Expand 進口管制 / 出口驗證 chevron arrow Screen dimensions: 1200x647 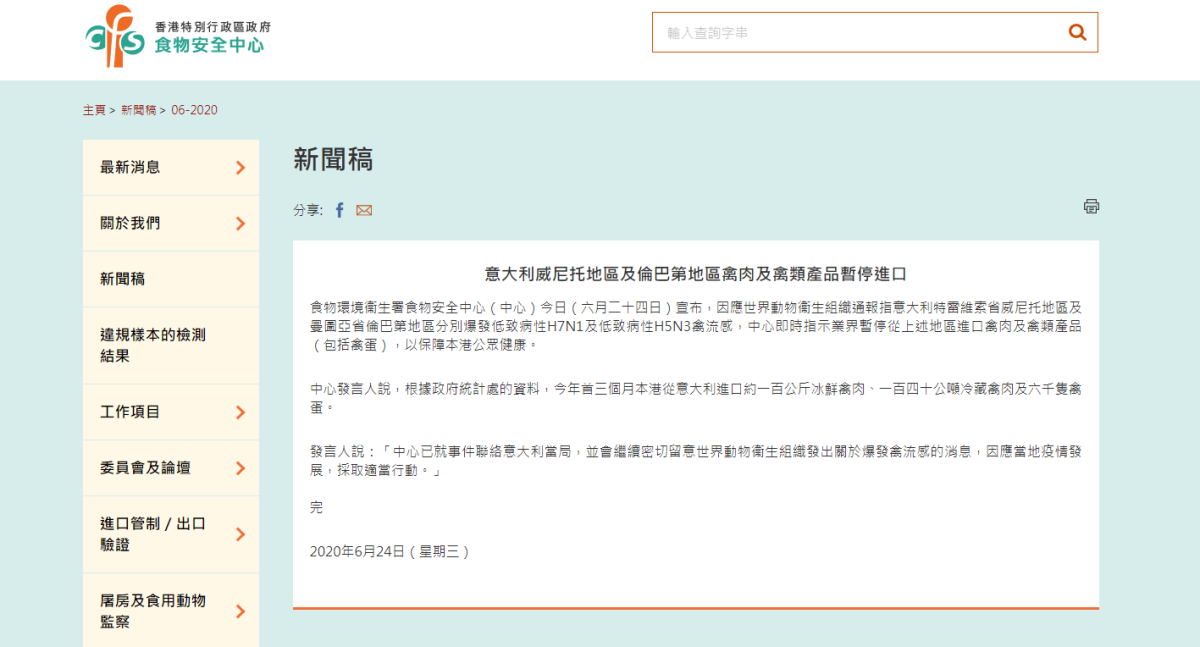[240, 535]
